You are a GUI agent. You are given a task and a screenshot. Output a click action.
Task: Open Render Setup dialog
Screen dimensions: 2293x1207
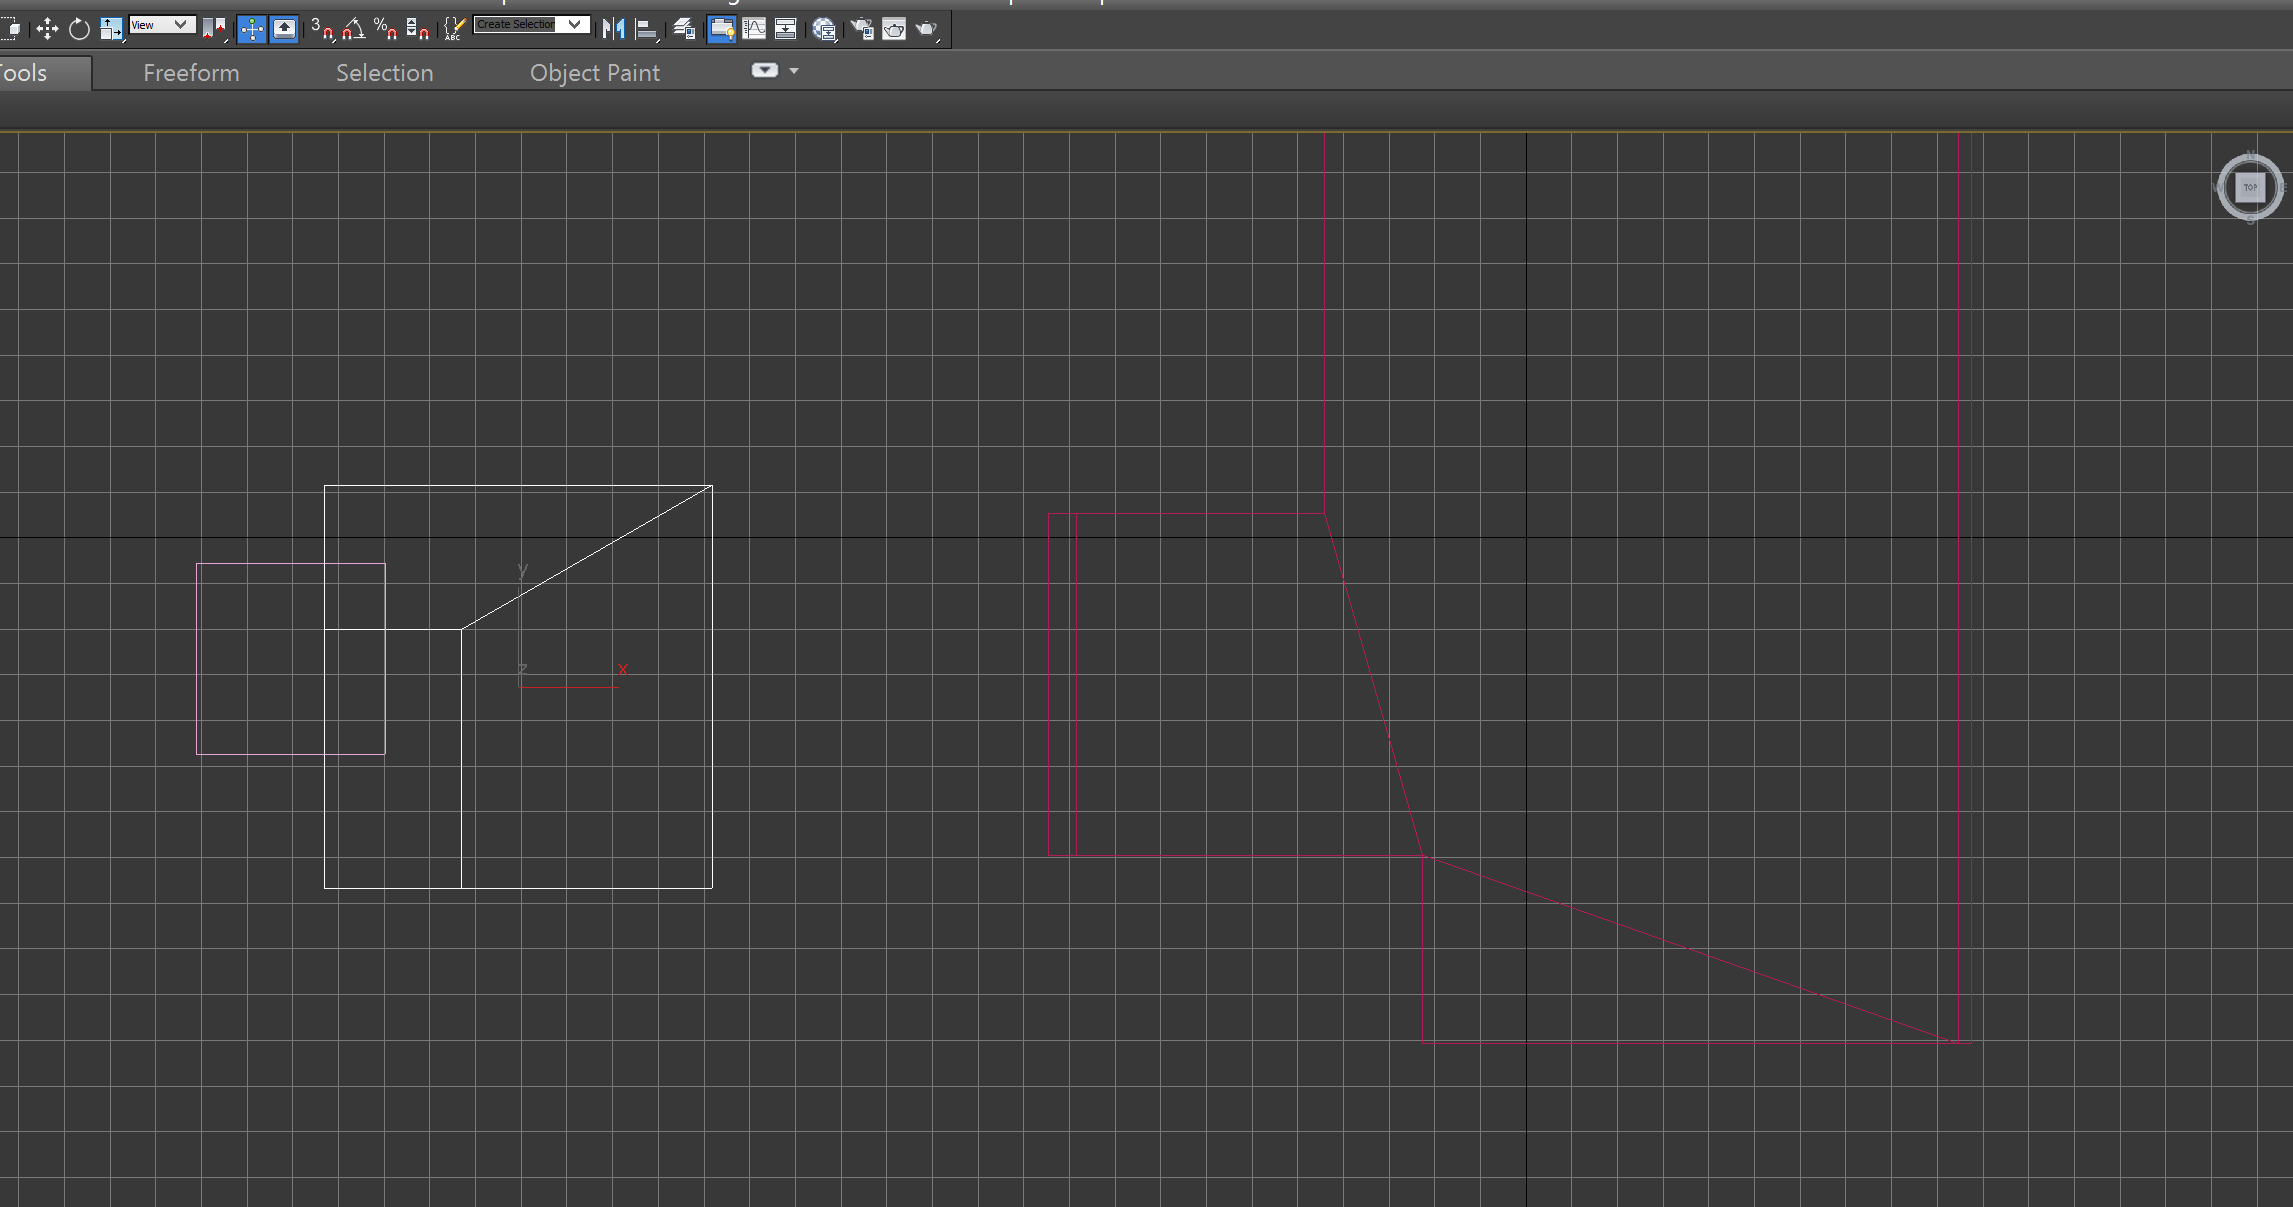pos(862,29)
